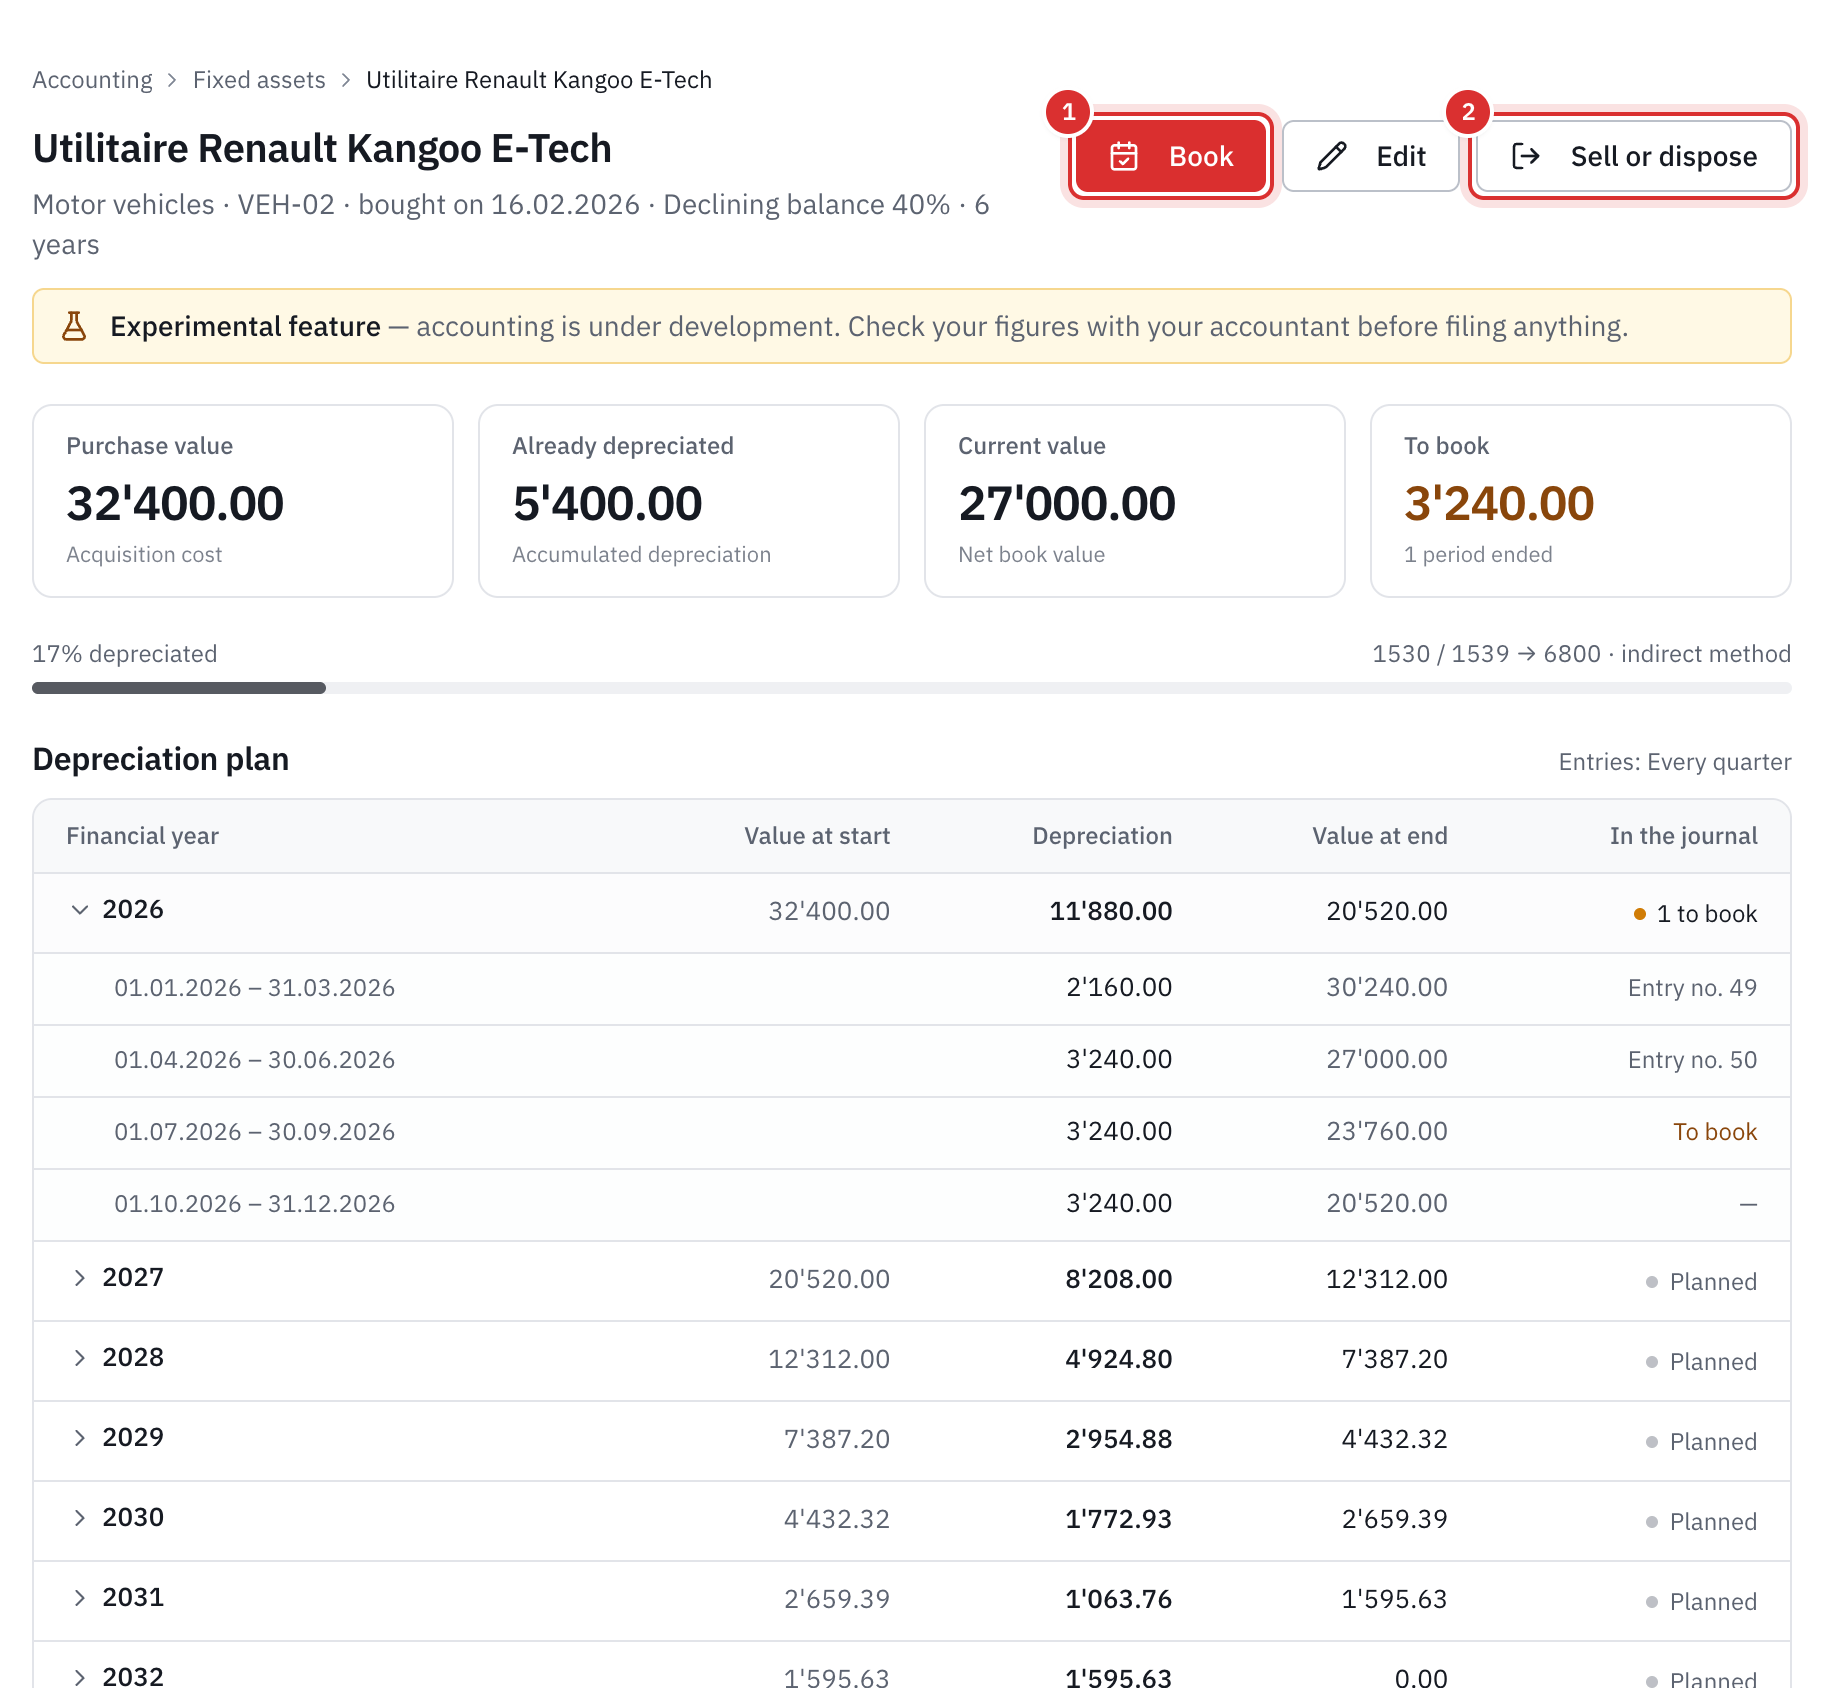Screen dimensions: 1824x1688
Task: Click the 2028 depreciation 4'924.80
Action: (x=1119, y=1359)
